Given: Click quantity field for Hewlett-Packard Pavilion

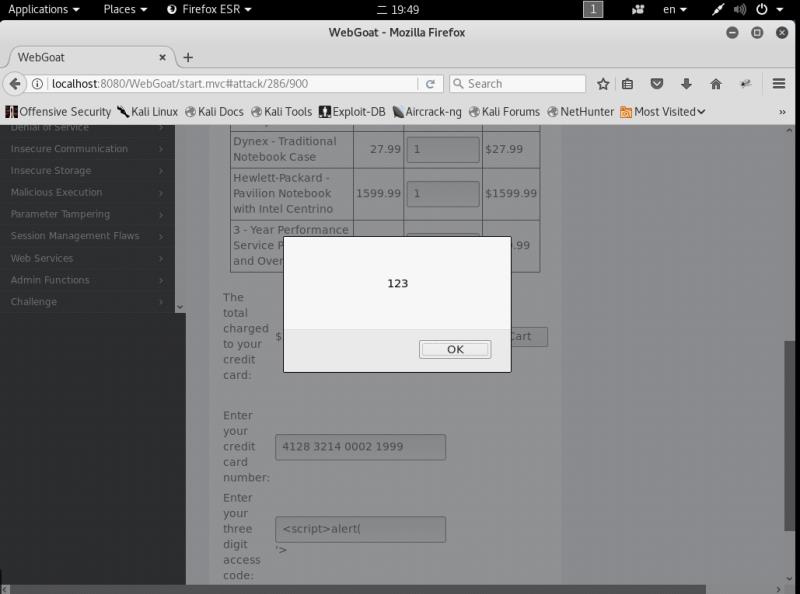Looking at the screenshot, I should point(443,194).
